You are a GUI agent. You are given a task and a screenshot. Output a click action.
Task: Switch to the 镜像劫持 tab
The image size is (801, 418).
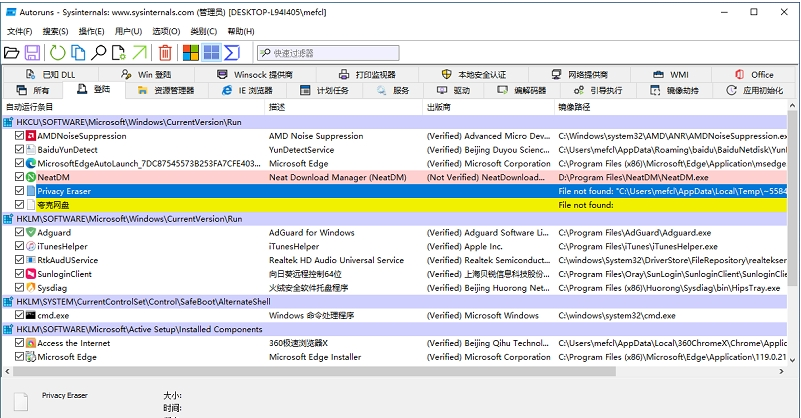(674, 90)
